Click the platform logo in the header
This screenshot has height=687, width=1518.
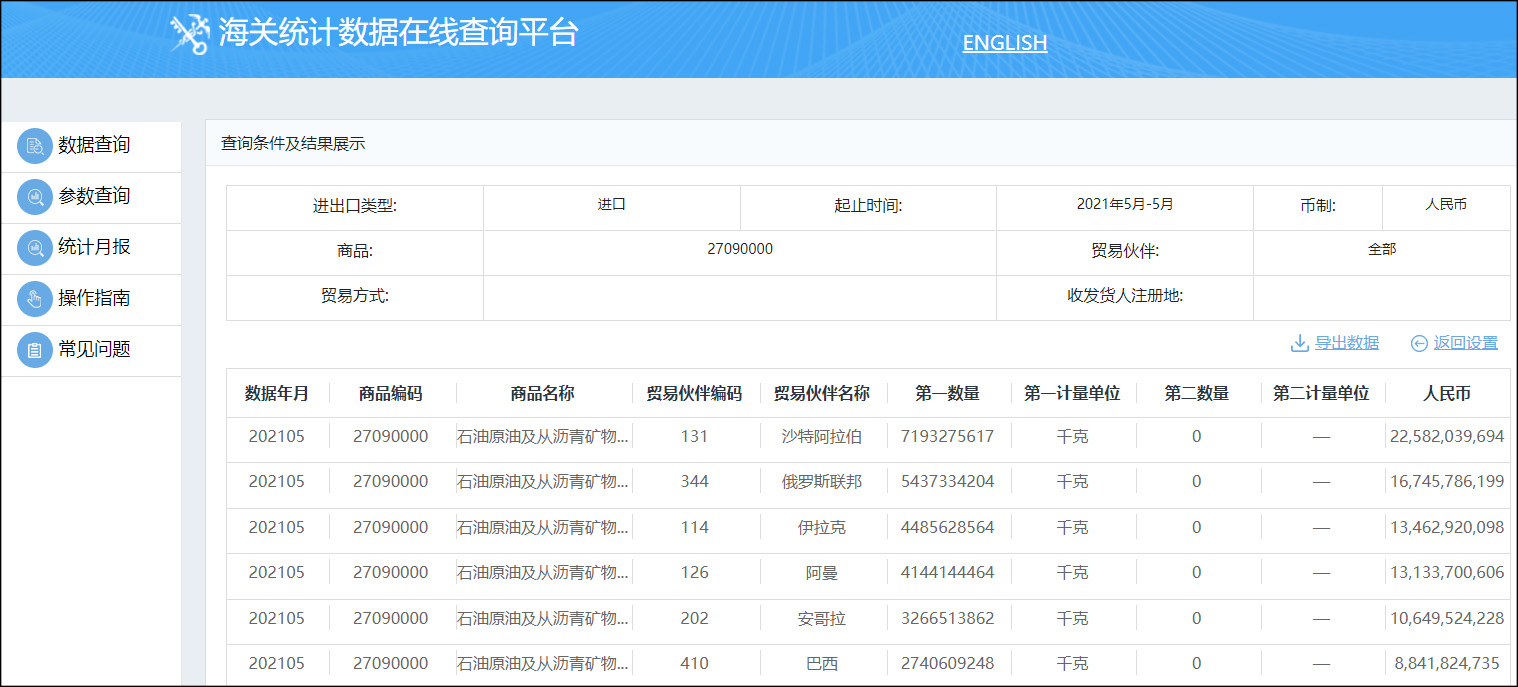coord(190,34)
